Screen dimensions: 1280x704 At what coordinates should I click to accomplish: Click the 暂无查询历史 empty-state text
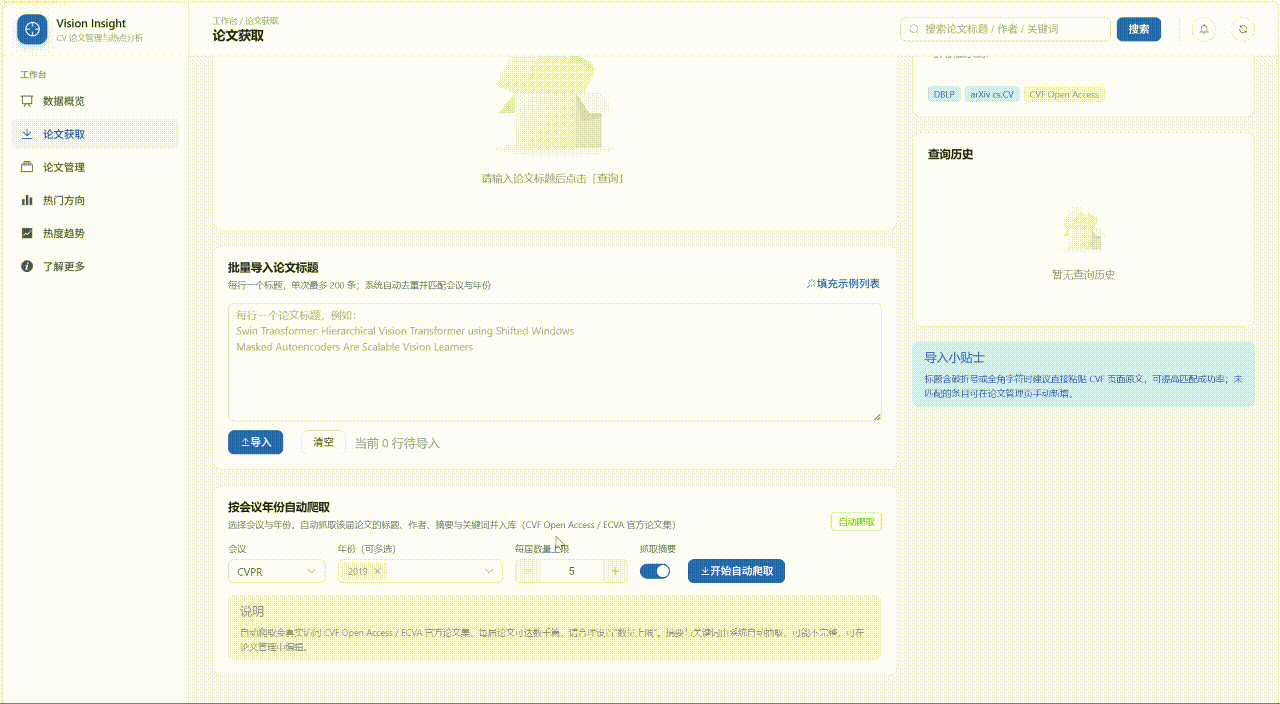click(x=1083, y=274)
